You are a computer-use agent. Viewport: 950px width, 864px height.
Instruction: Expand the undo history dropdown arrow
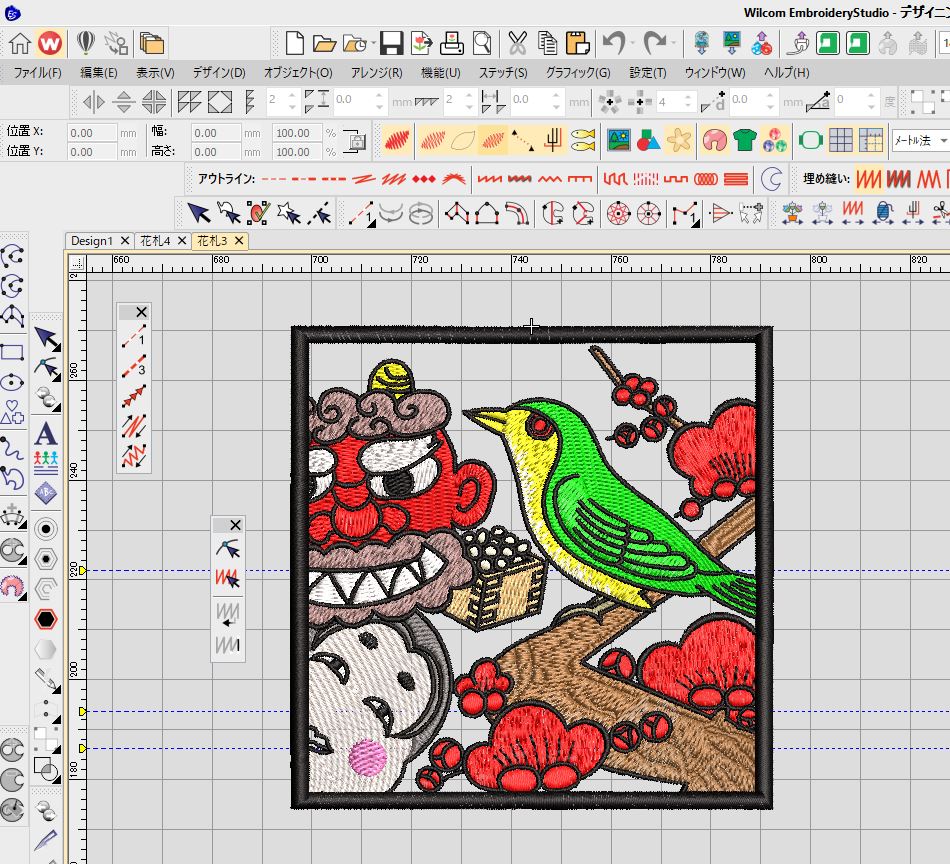click(633, 44)
